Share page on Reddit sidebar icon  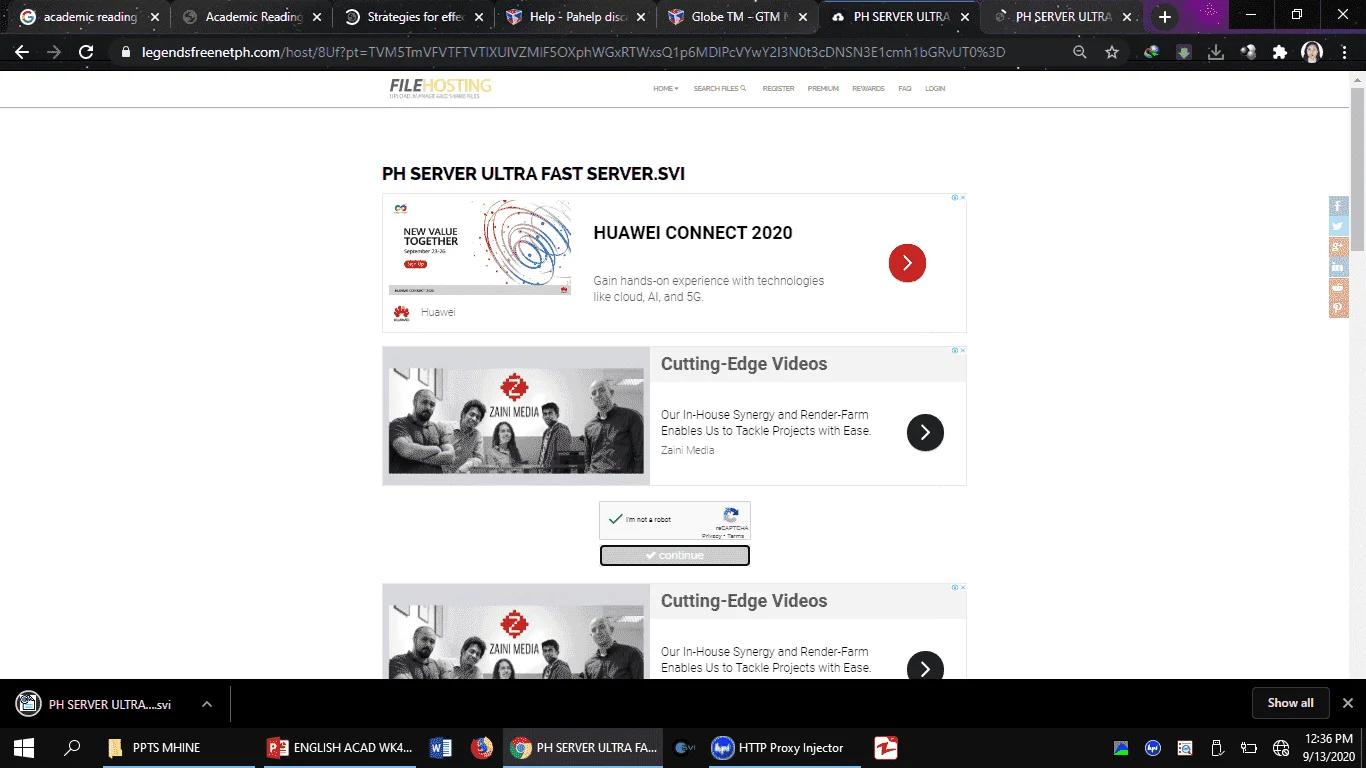[1338, 288]
